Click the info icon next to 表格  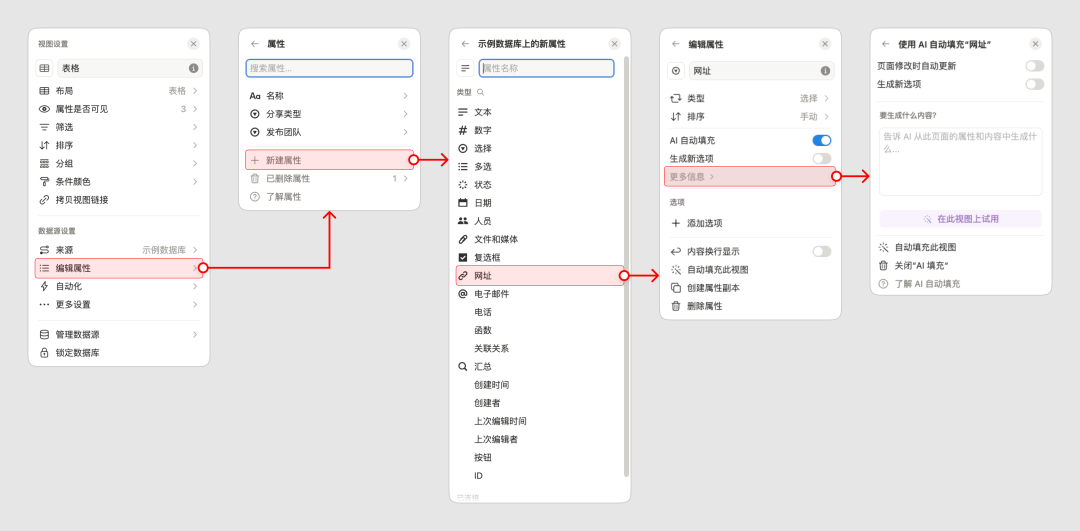(193, 68)
